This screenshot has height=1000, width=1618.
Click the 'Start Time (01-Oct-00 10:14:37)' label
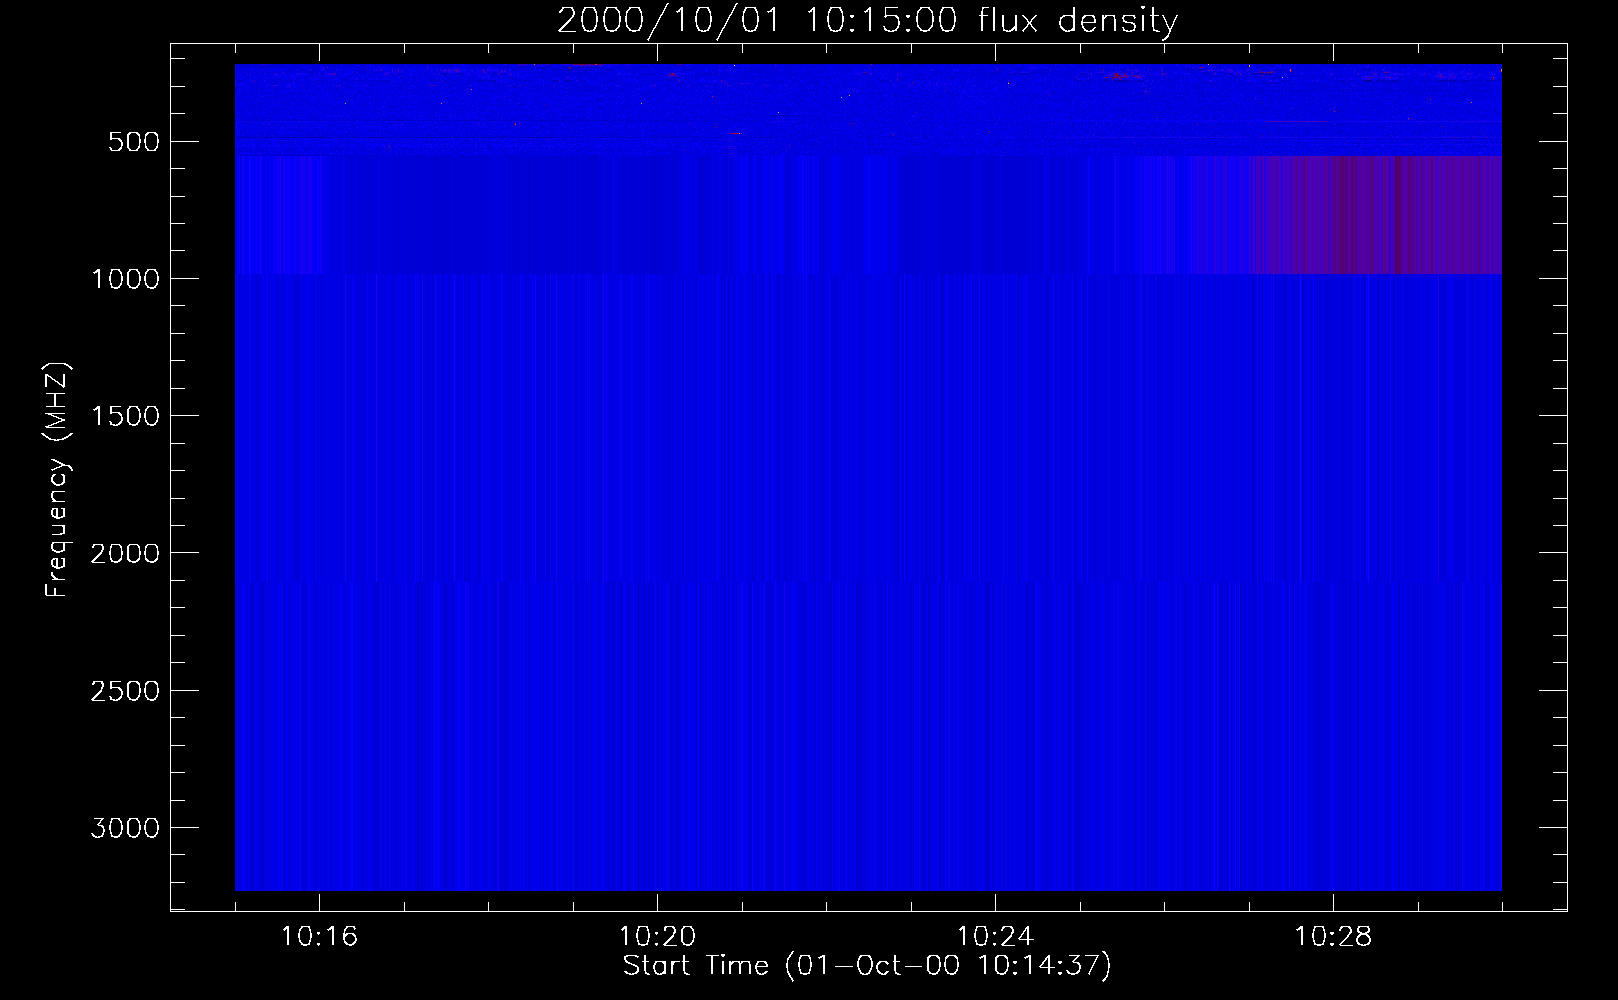coord(867,966)
